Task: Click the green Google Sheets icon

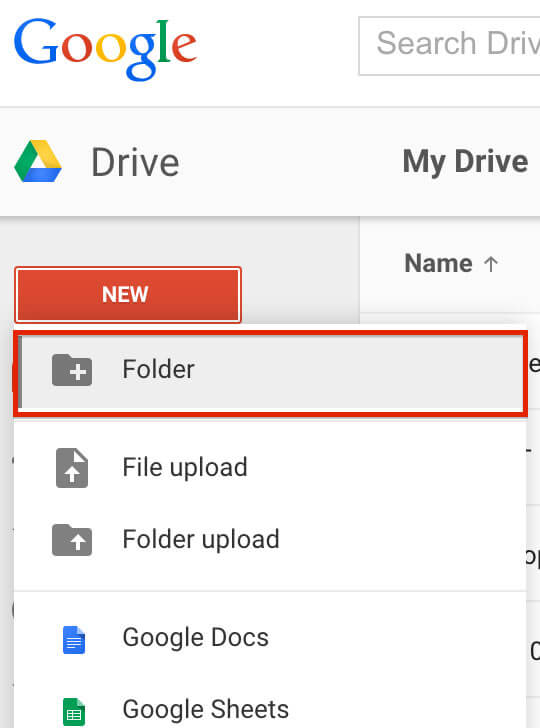Action: pyautogui.click(x=74, y=712)
